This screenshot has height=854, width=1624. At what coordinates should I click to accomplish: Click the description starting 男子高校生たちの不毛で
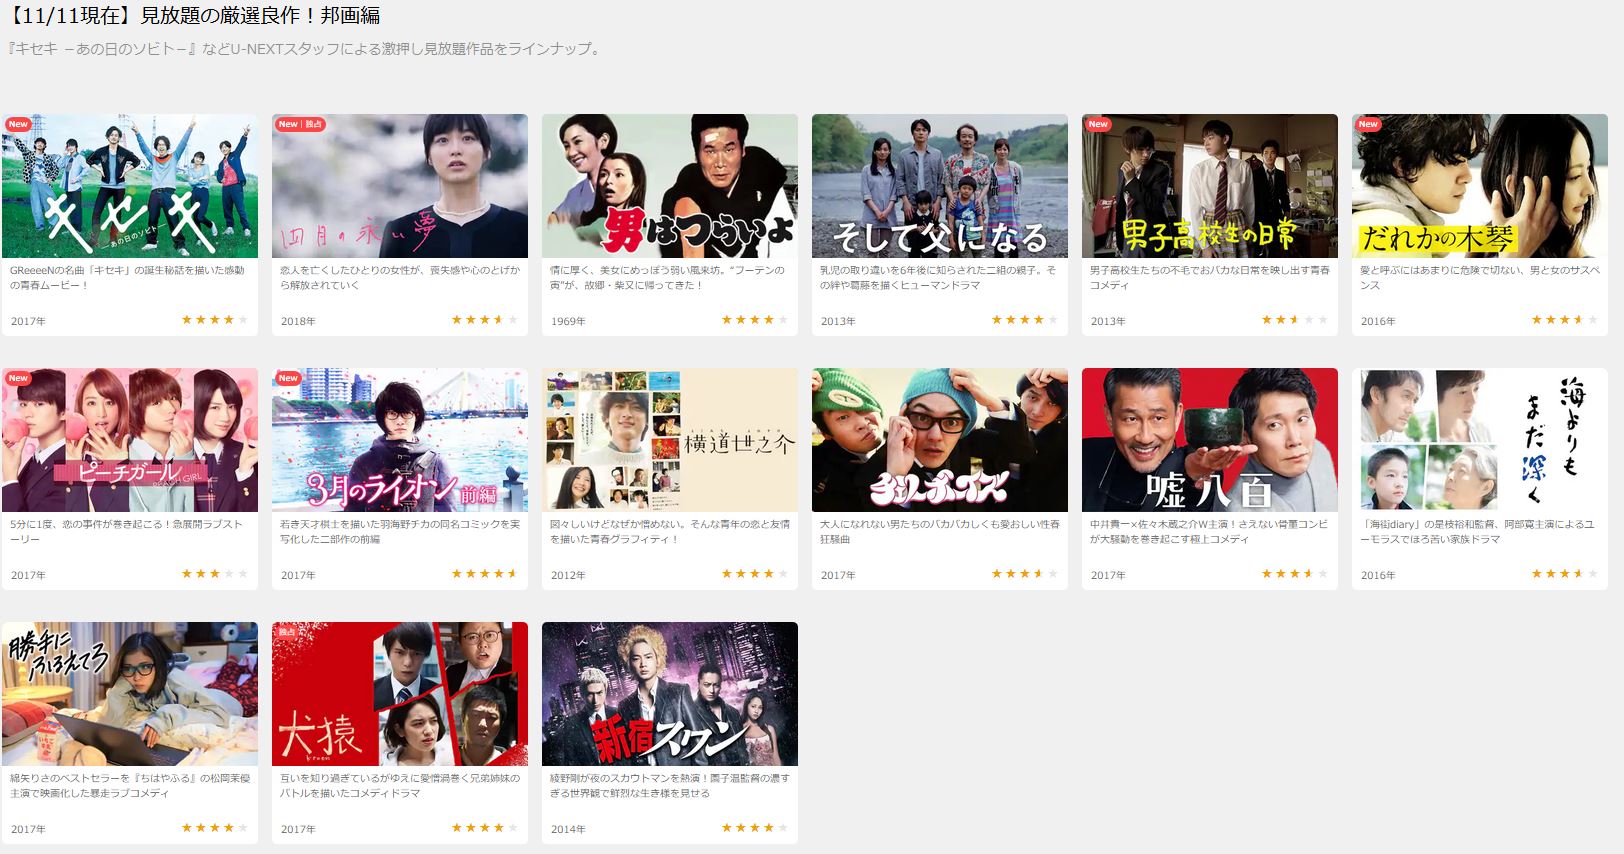click(x=1210, y=277)
